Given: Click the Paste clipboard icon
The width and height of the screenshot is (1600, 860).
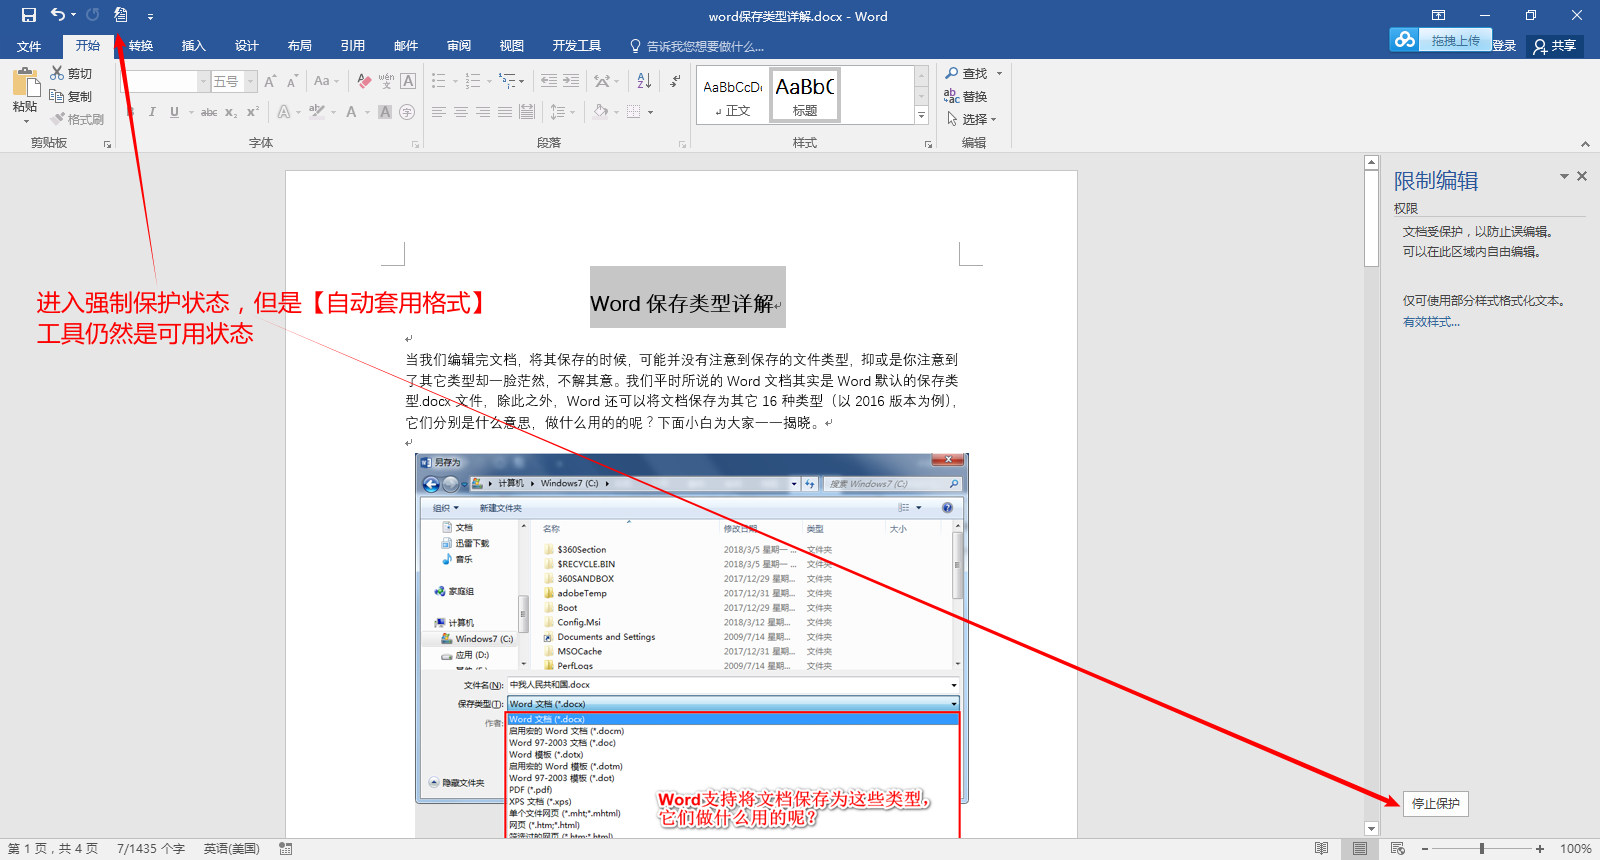Looking at the screenshot, I should pos(25,83).
